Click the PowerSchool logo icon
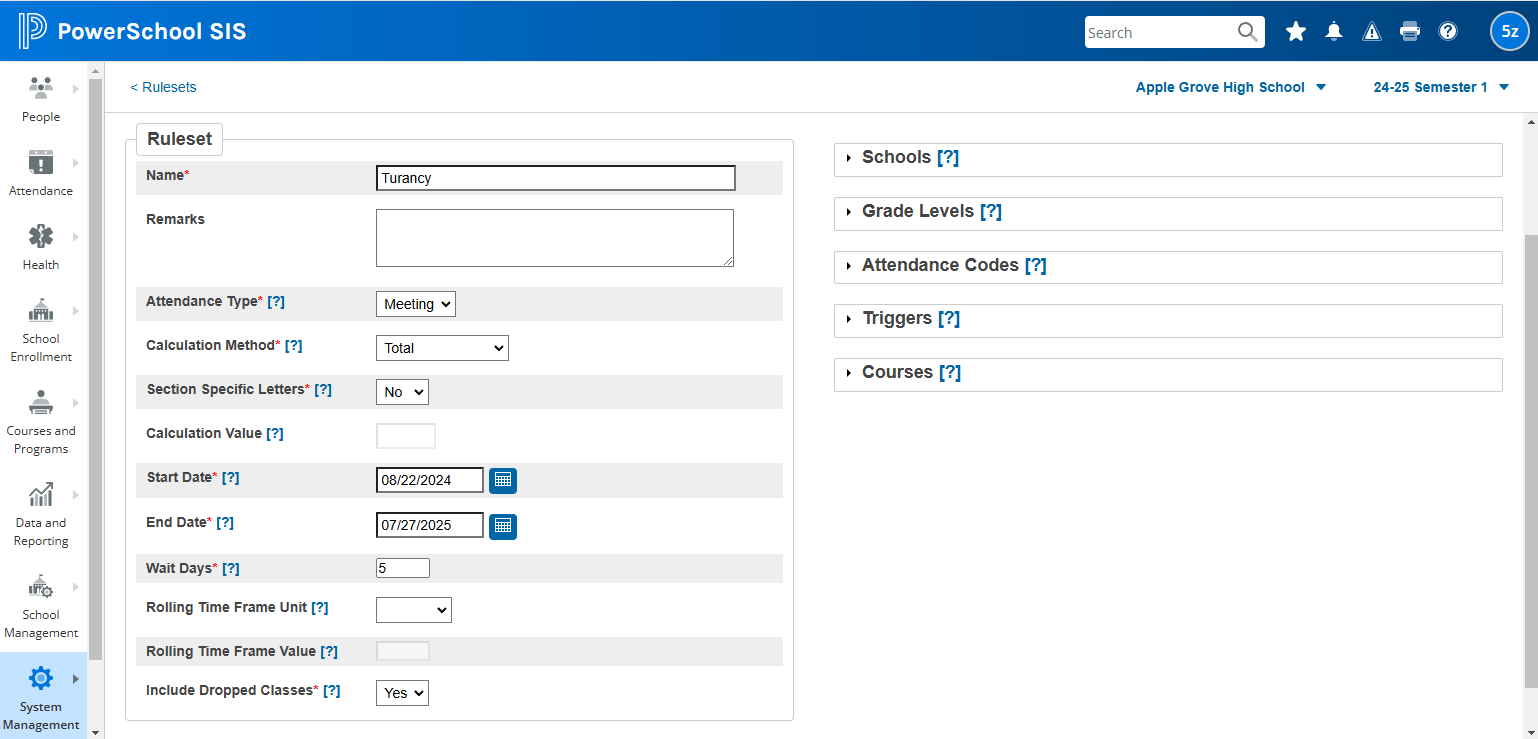 tap(32, 31)
